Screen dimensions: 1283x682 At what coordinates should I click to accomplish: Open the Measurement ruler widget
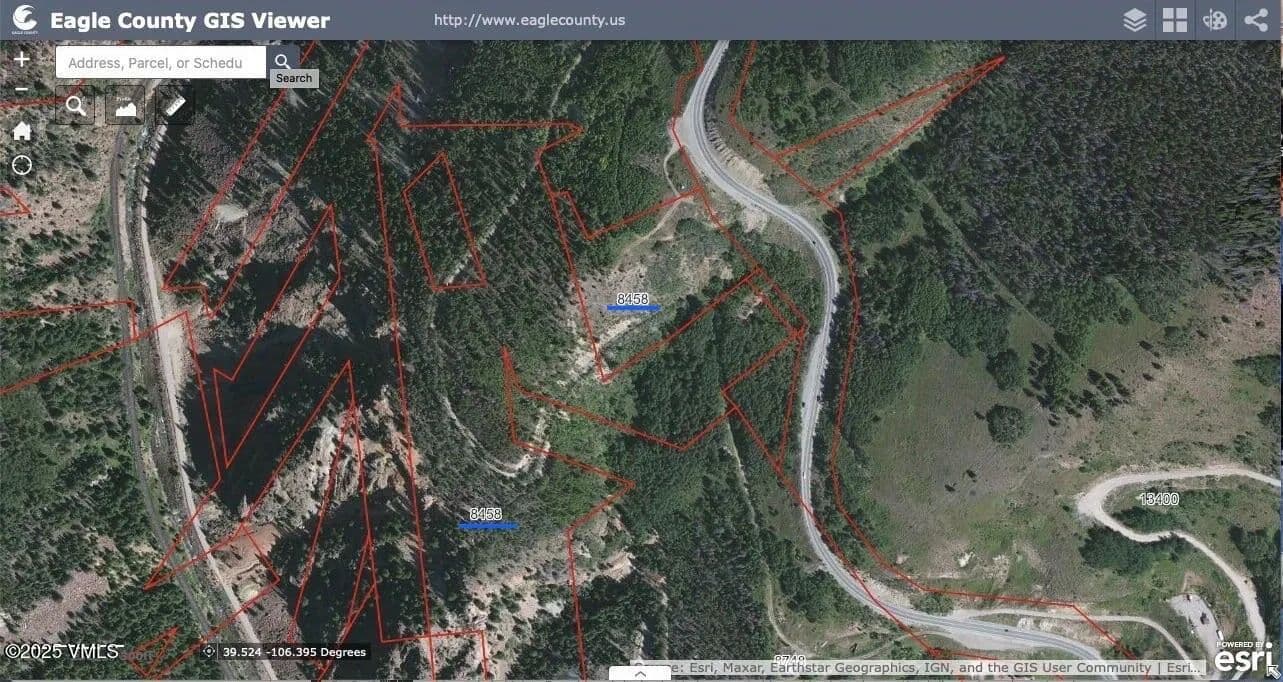tap(175, 105)
